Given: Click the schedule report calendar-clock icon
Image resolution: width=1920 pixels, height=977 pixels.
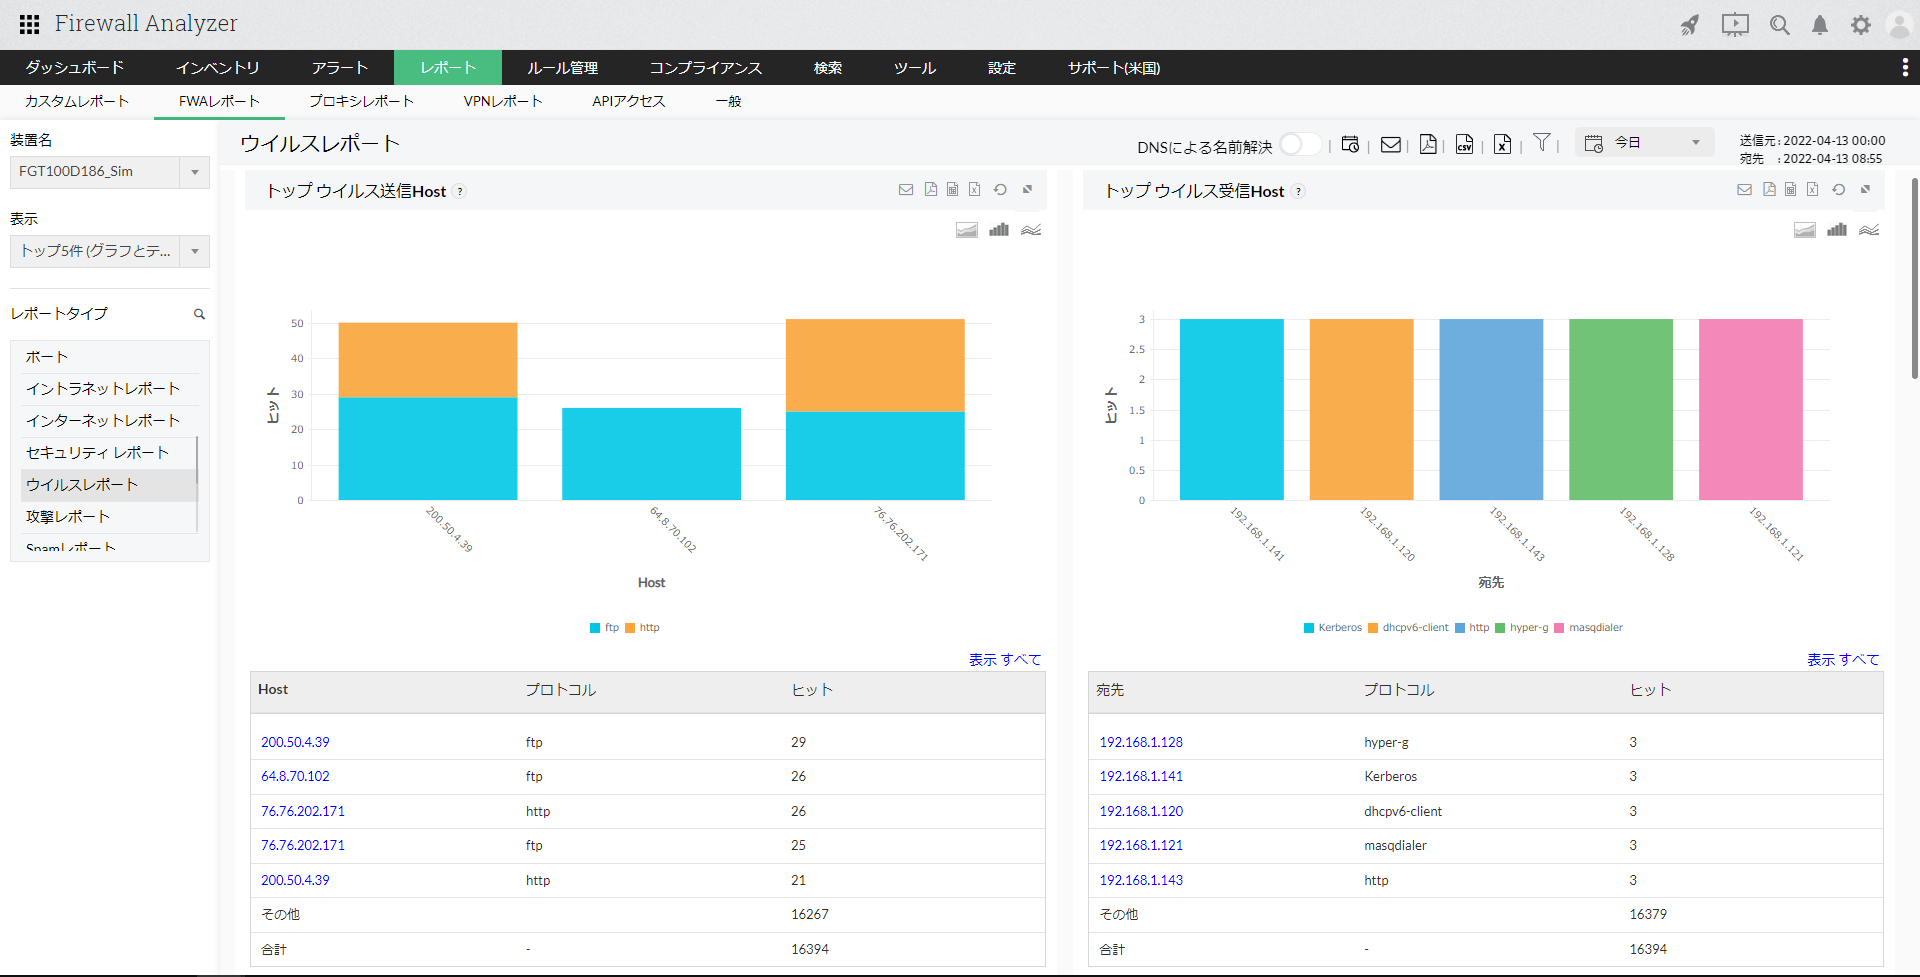Looking at the screenshot, I should 1350,145.
